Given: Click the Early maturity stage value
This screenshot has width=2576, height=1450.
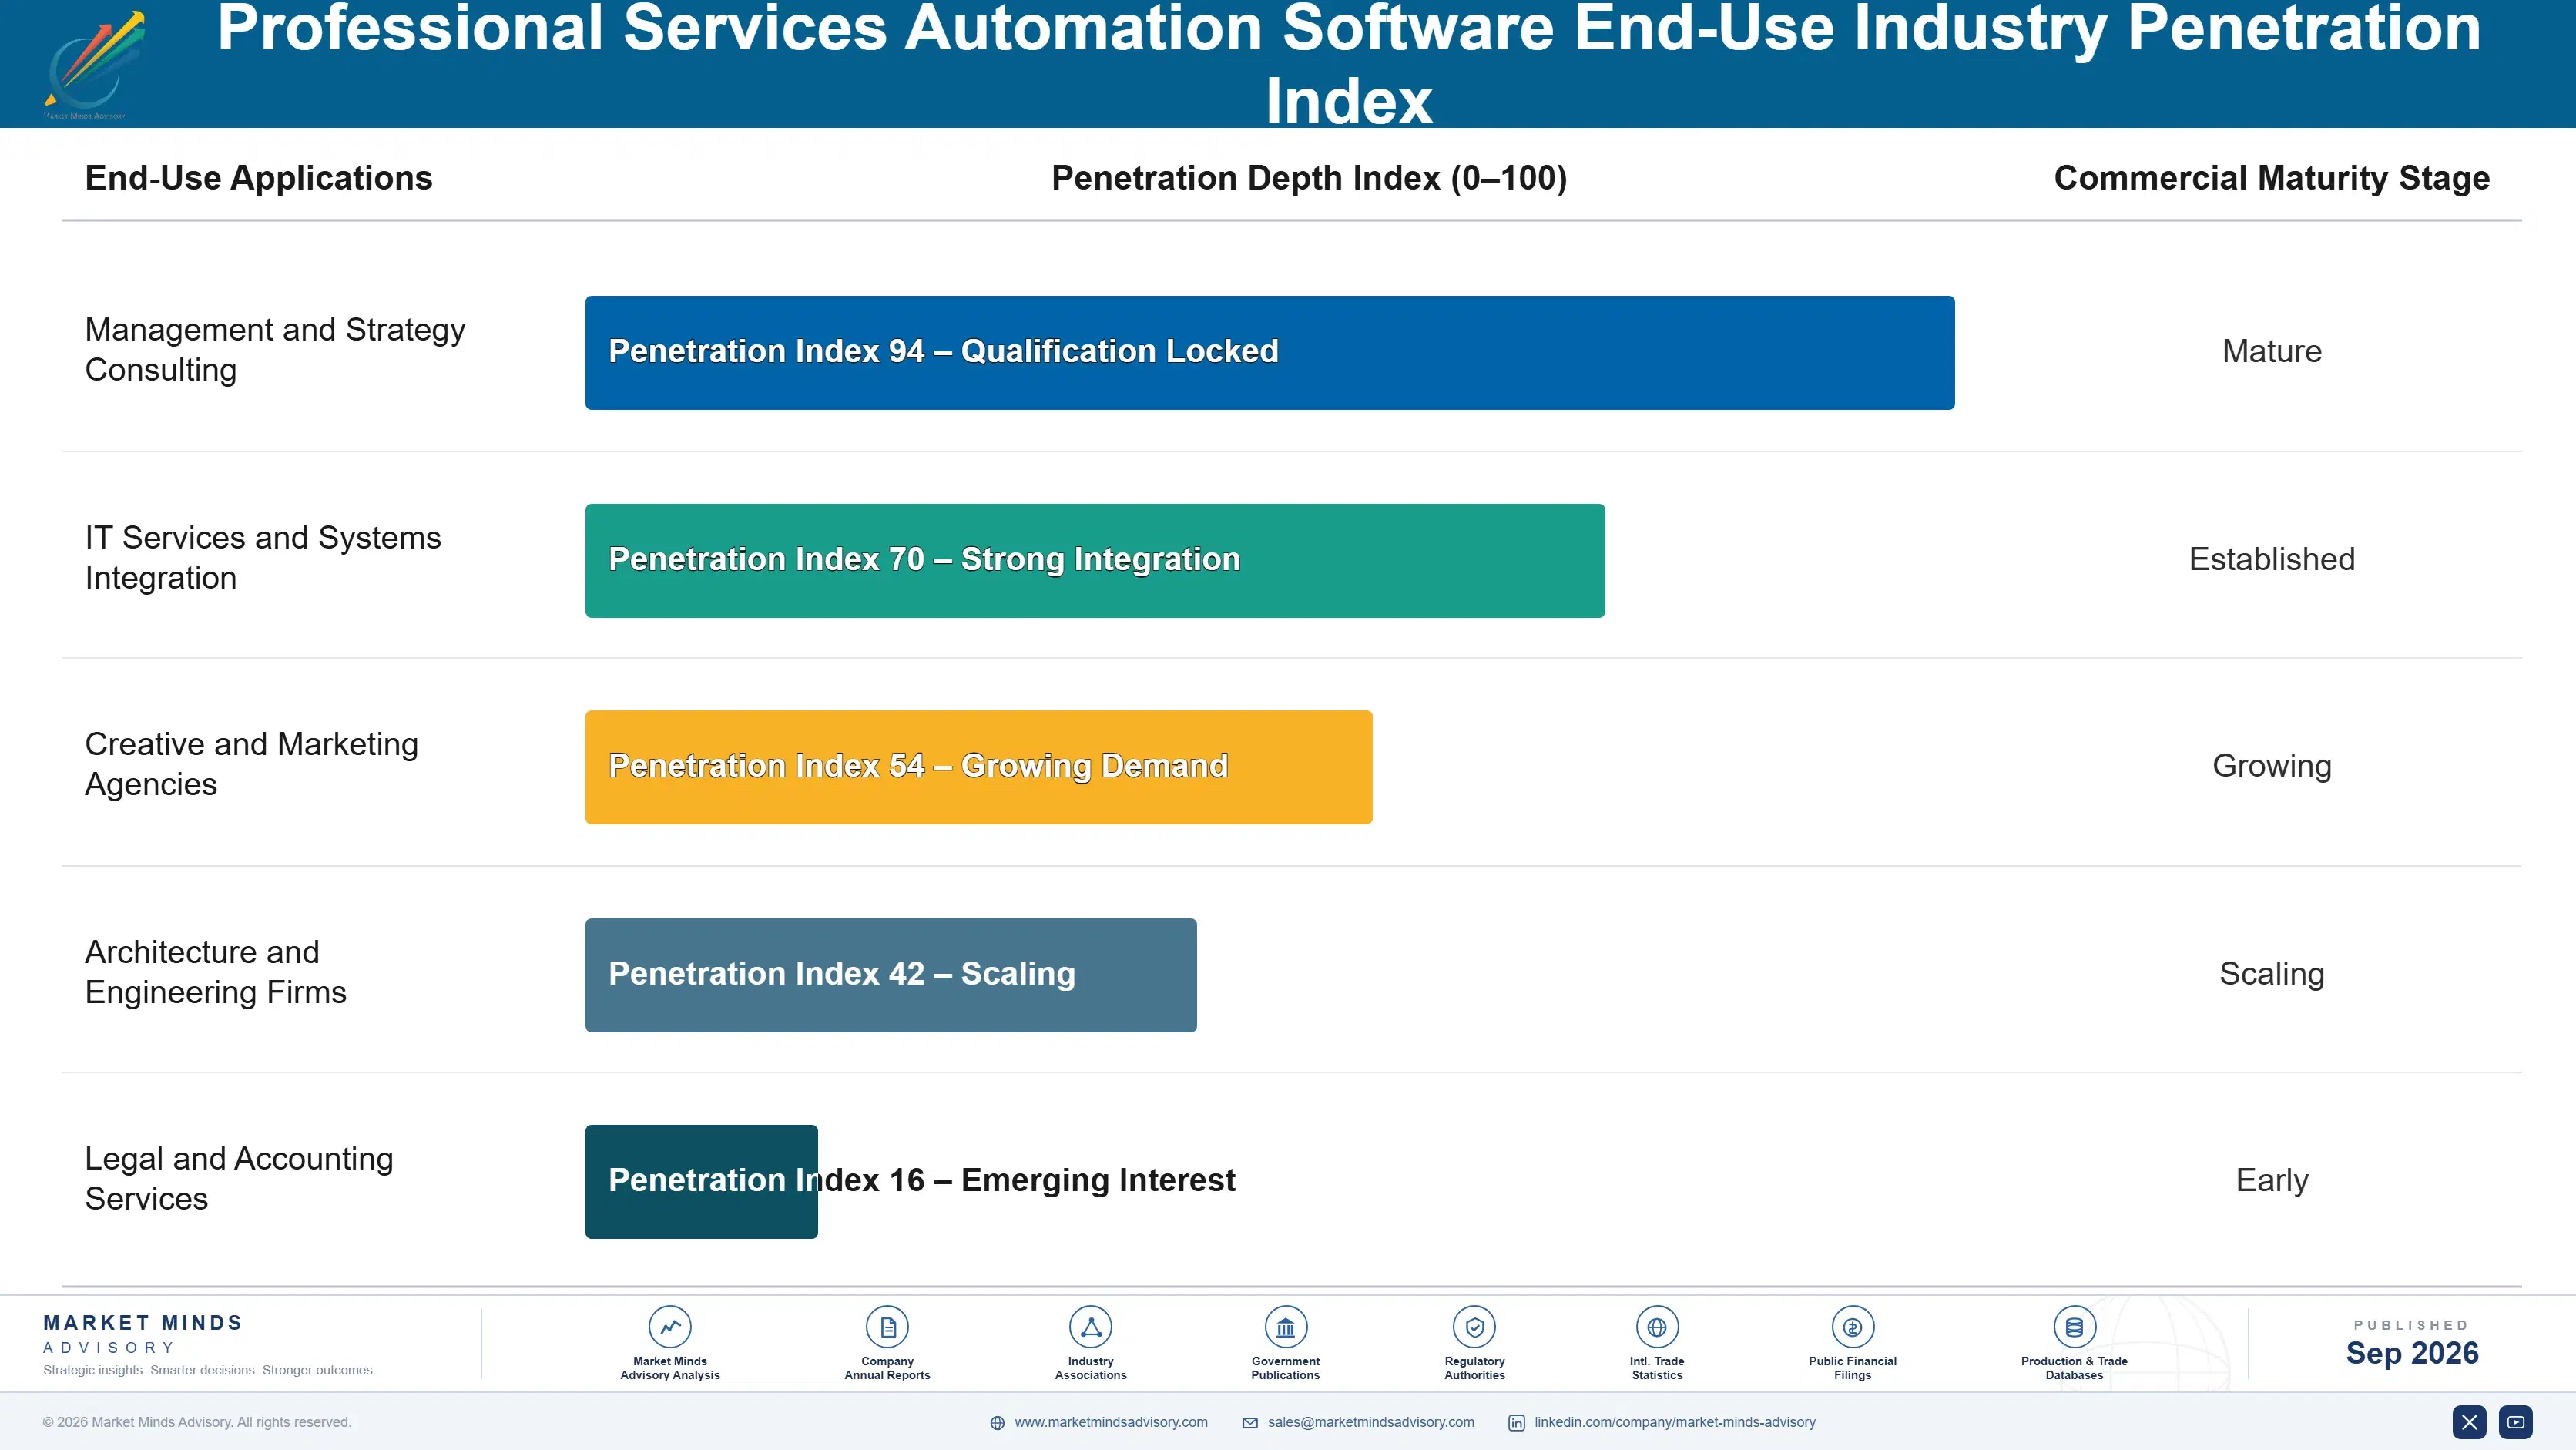Looking at the screenshot, I should [x=2272, y=1181].
